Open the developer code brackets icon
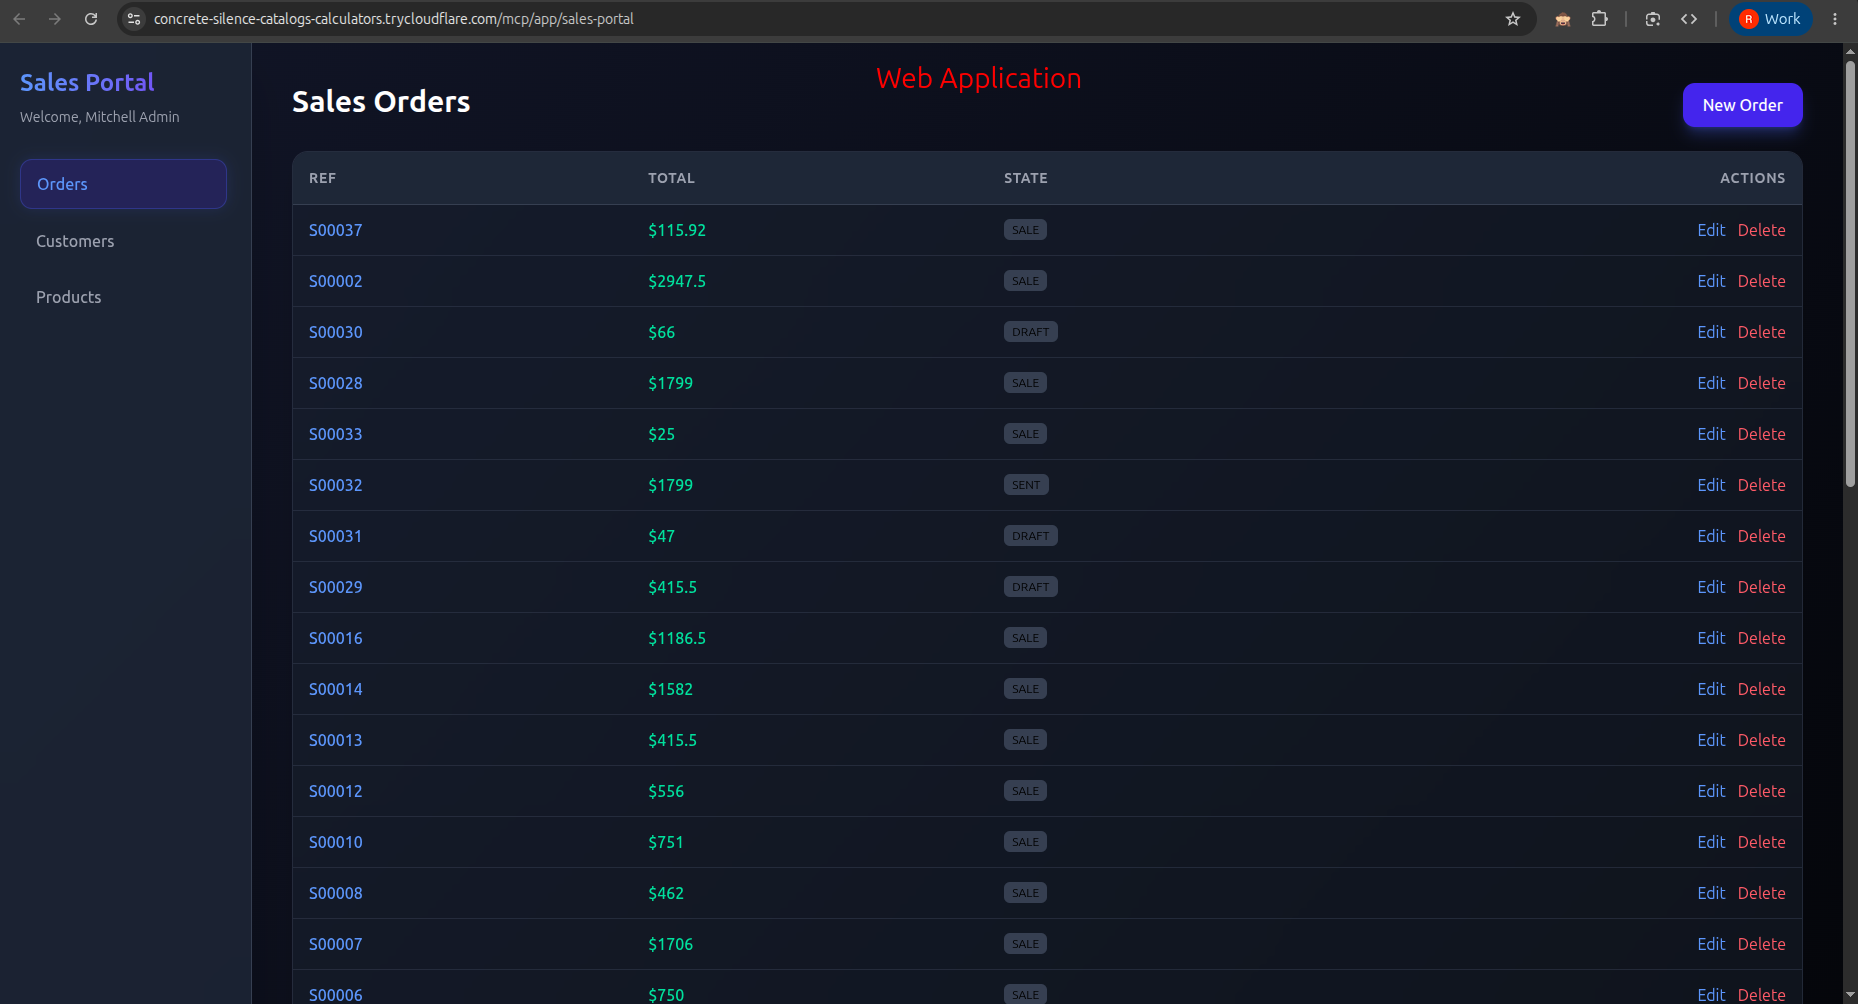 [x=1689, y=19]
